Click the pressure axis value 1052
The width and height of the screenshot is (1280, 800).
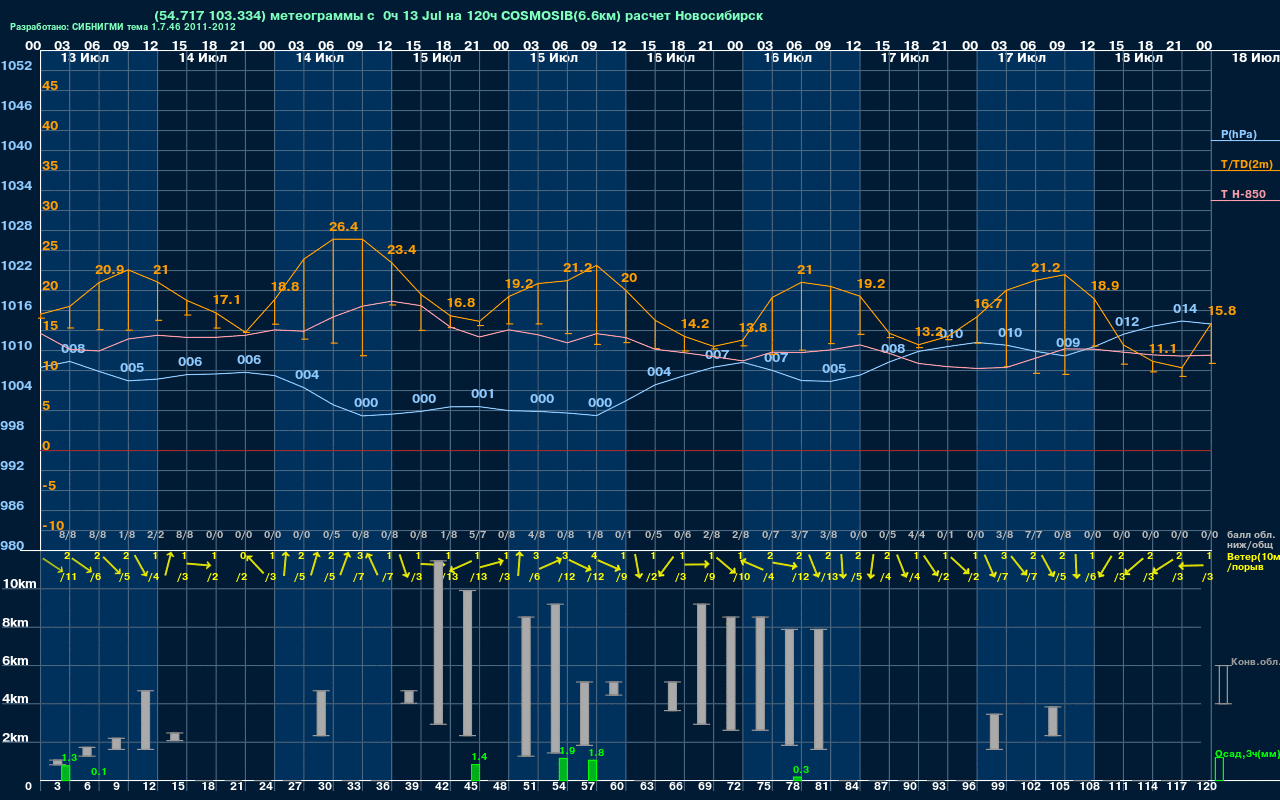pyautogui.click(x=16, y=66)
